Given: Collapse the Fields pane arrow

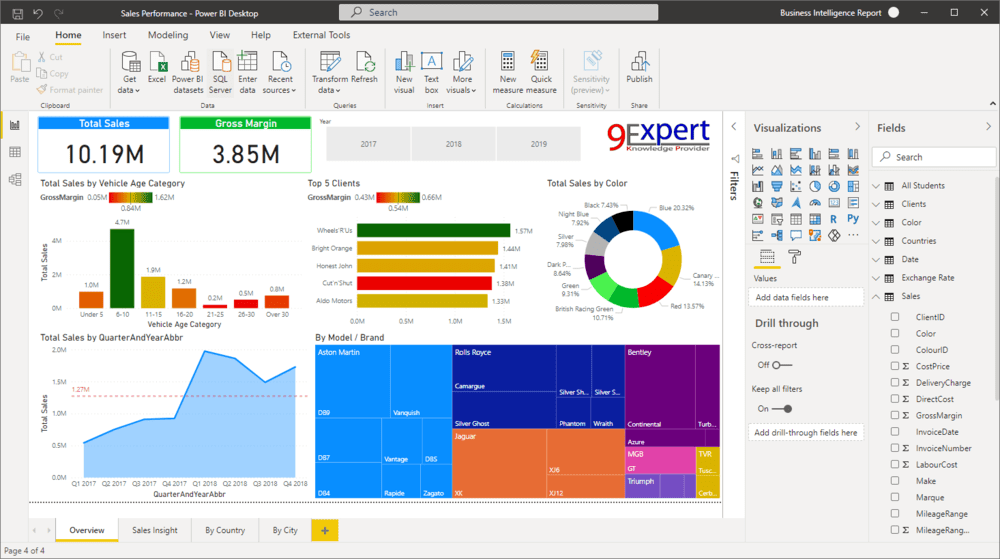Looking at the screenshot, I should click(x=988, y=127).
